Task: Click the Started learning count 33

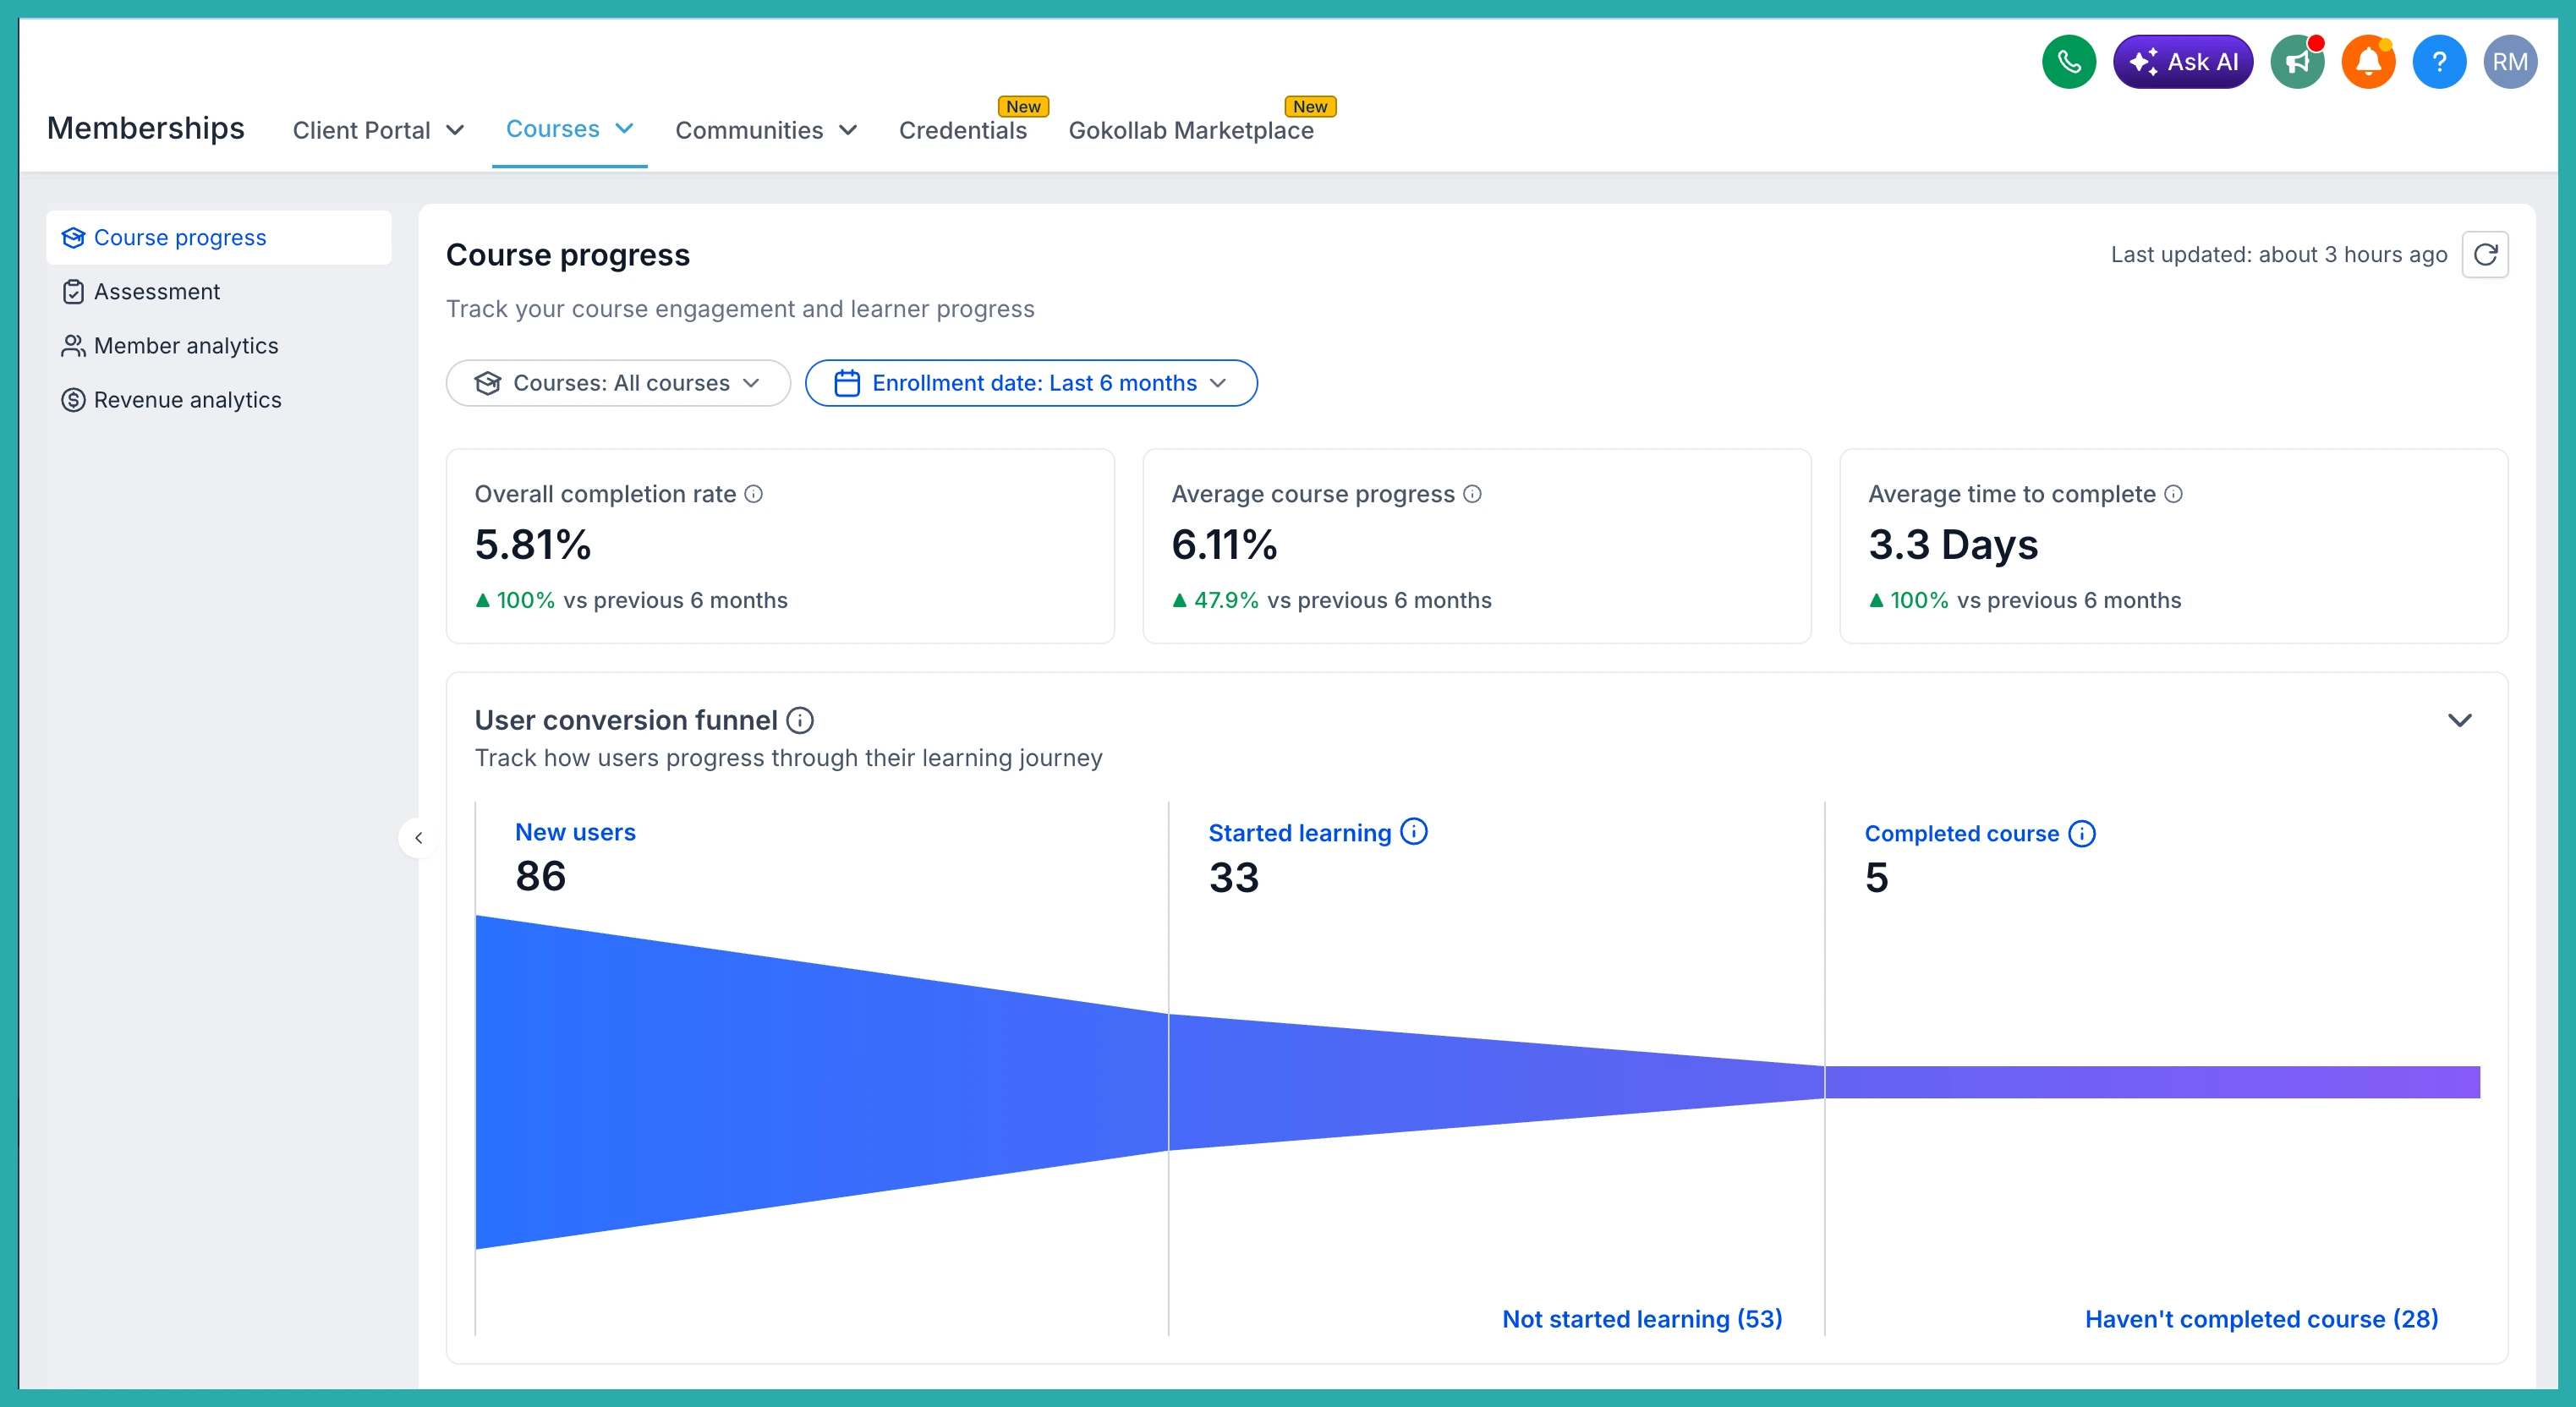Action: point(1234,878)
